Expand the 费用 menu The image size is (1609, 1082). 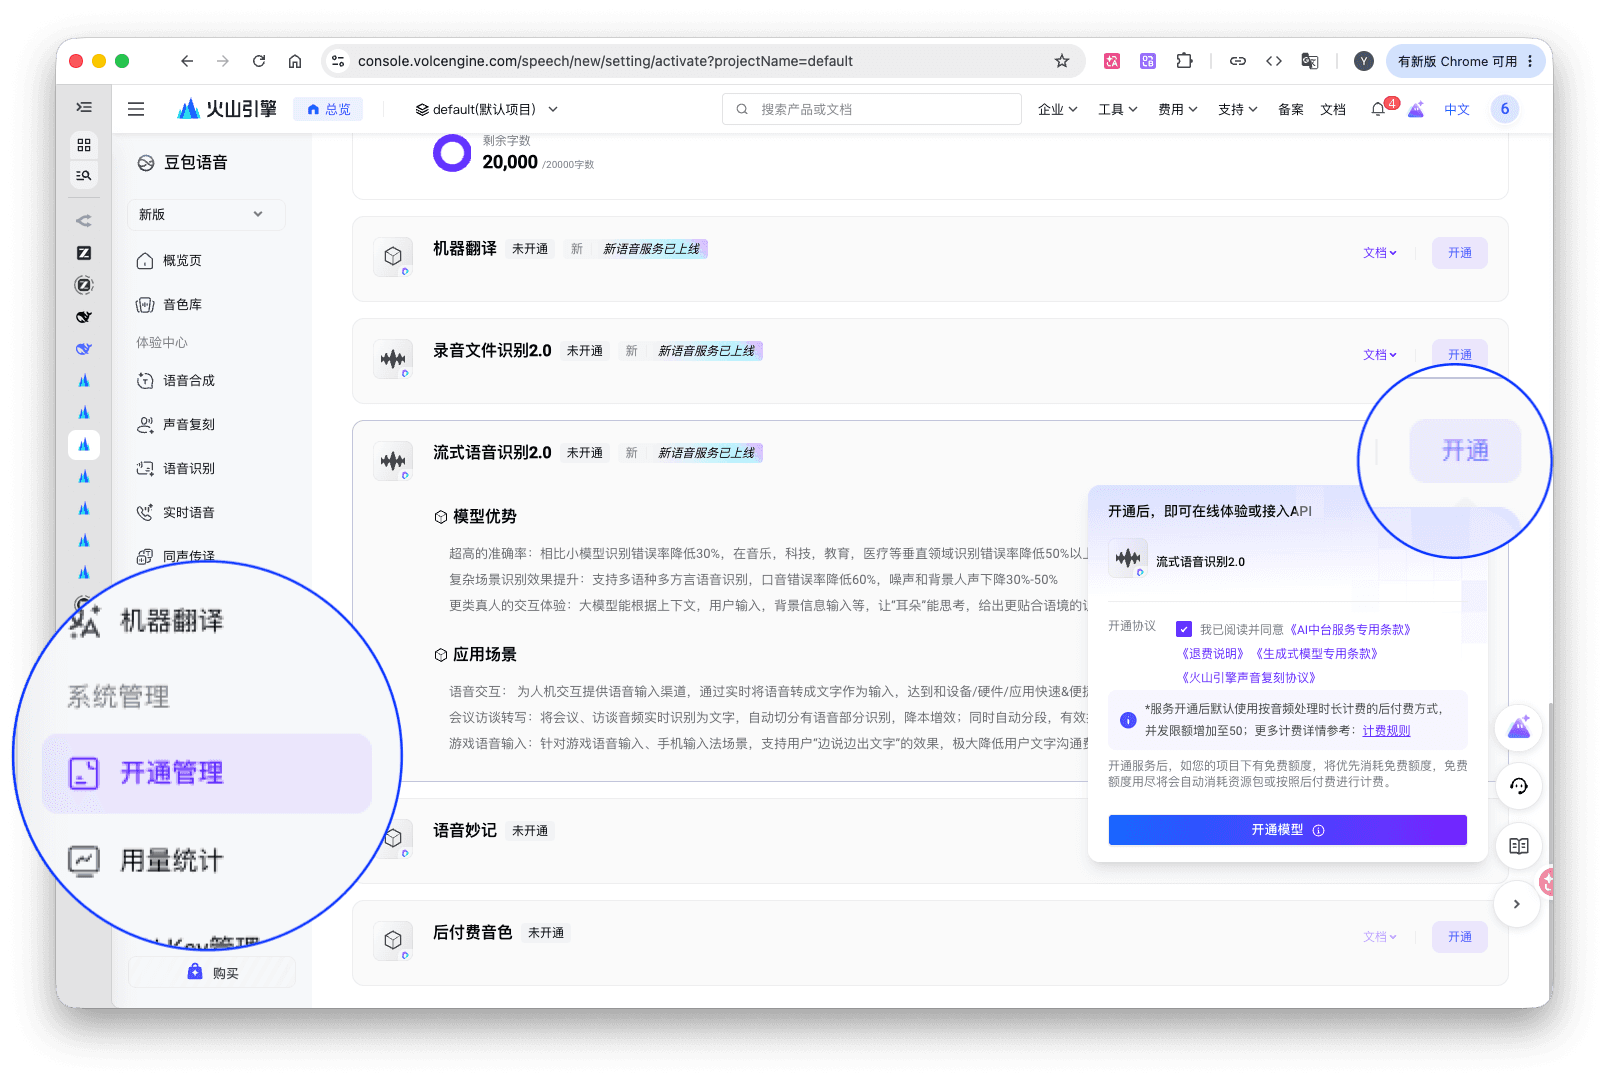pyautogui.click(x=1177, y=109)
